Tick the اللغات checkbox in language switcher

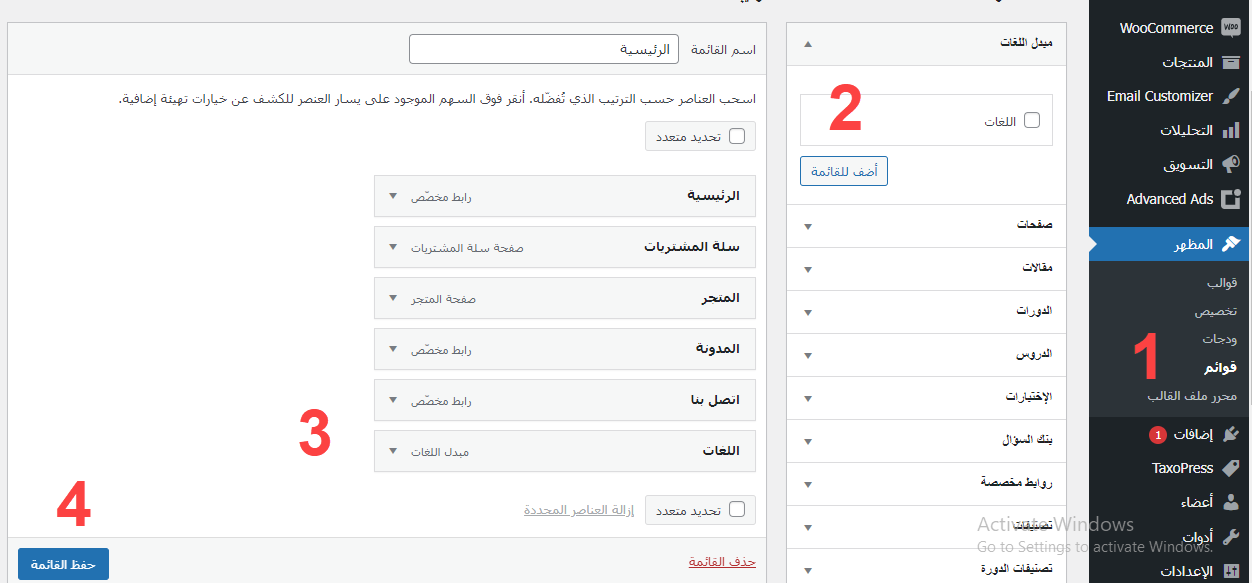1032,121
